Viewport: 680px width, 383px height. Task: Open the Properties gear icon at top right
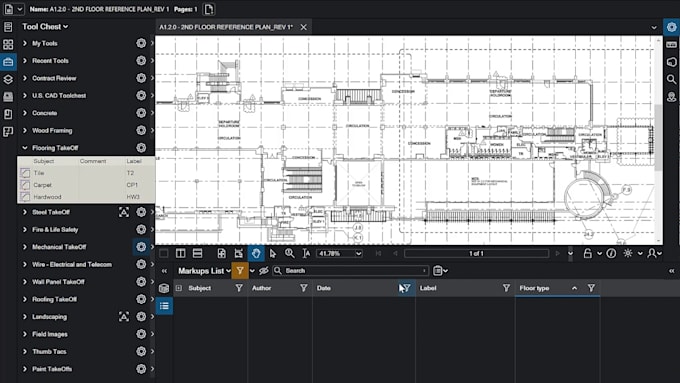pos(671,27)
